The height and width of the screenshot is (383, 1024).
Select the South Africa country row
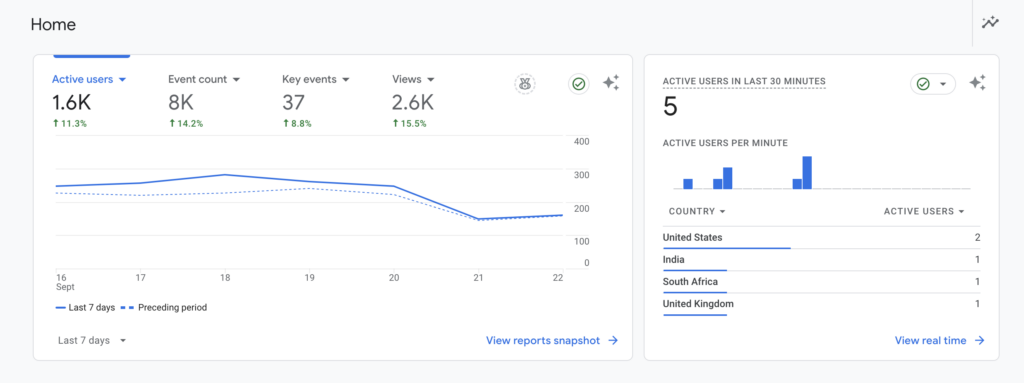coord(822,282)
